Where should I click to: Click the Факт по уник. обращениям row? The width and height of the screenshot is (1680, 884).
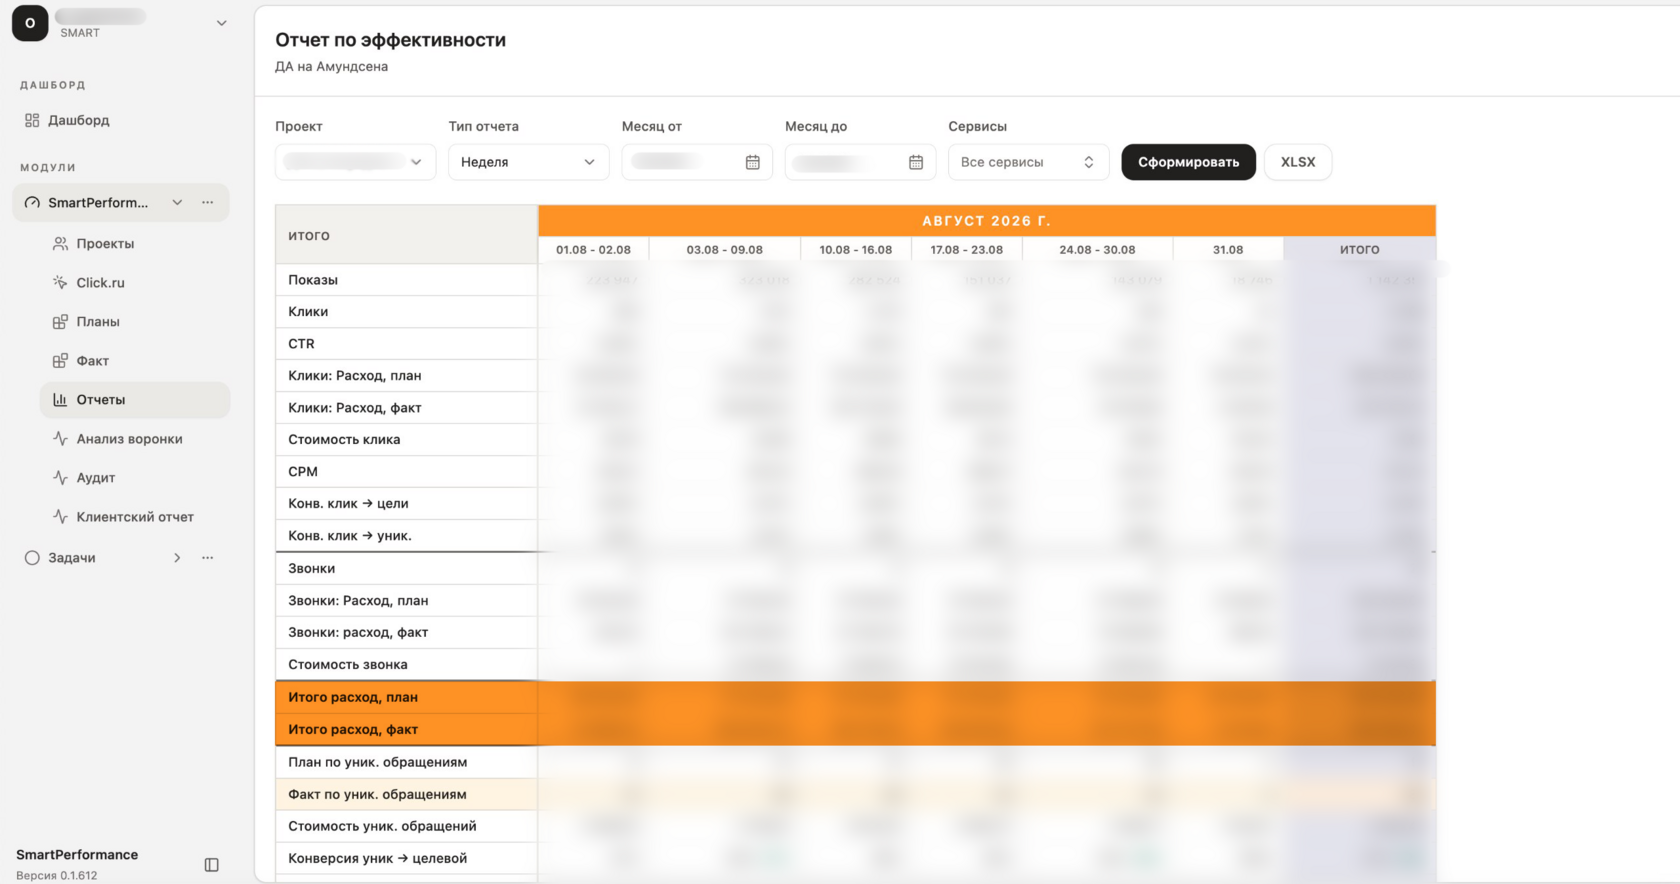[855, 795]
